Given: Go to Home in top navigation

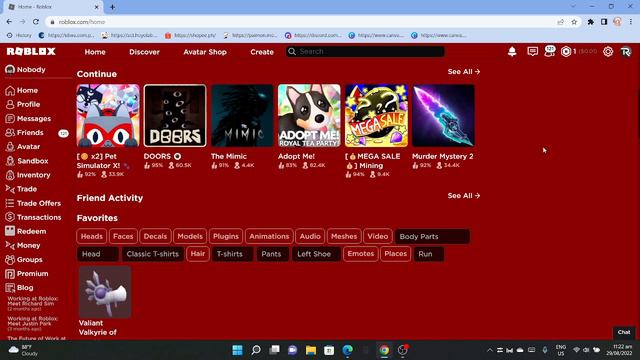Looking at the screenshot, I should tap(95, 52).
